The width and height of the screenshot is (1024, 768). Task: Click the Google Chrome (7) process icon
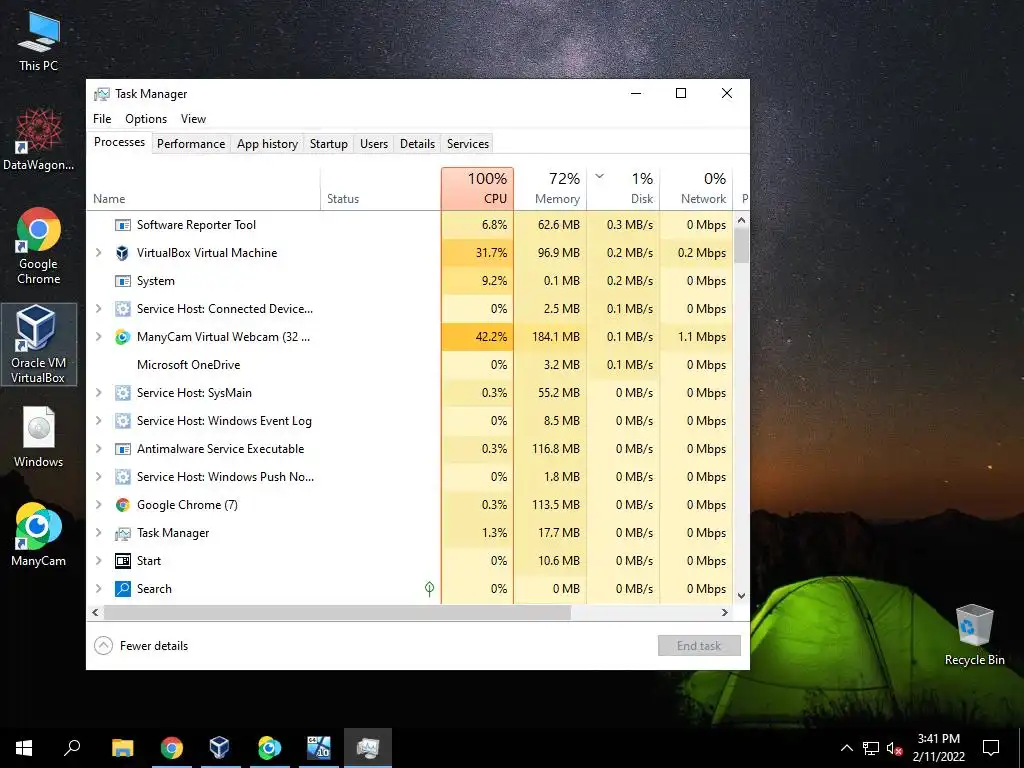[x=122, y=505]
